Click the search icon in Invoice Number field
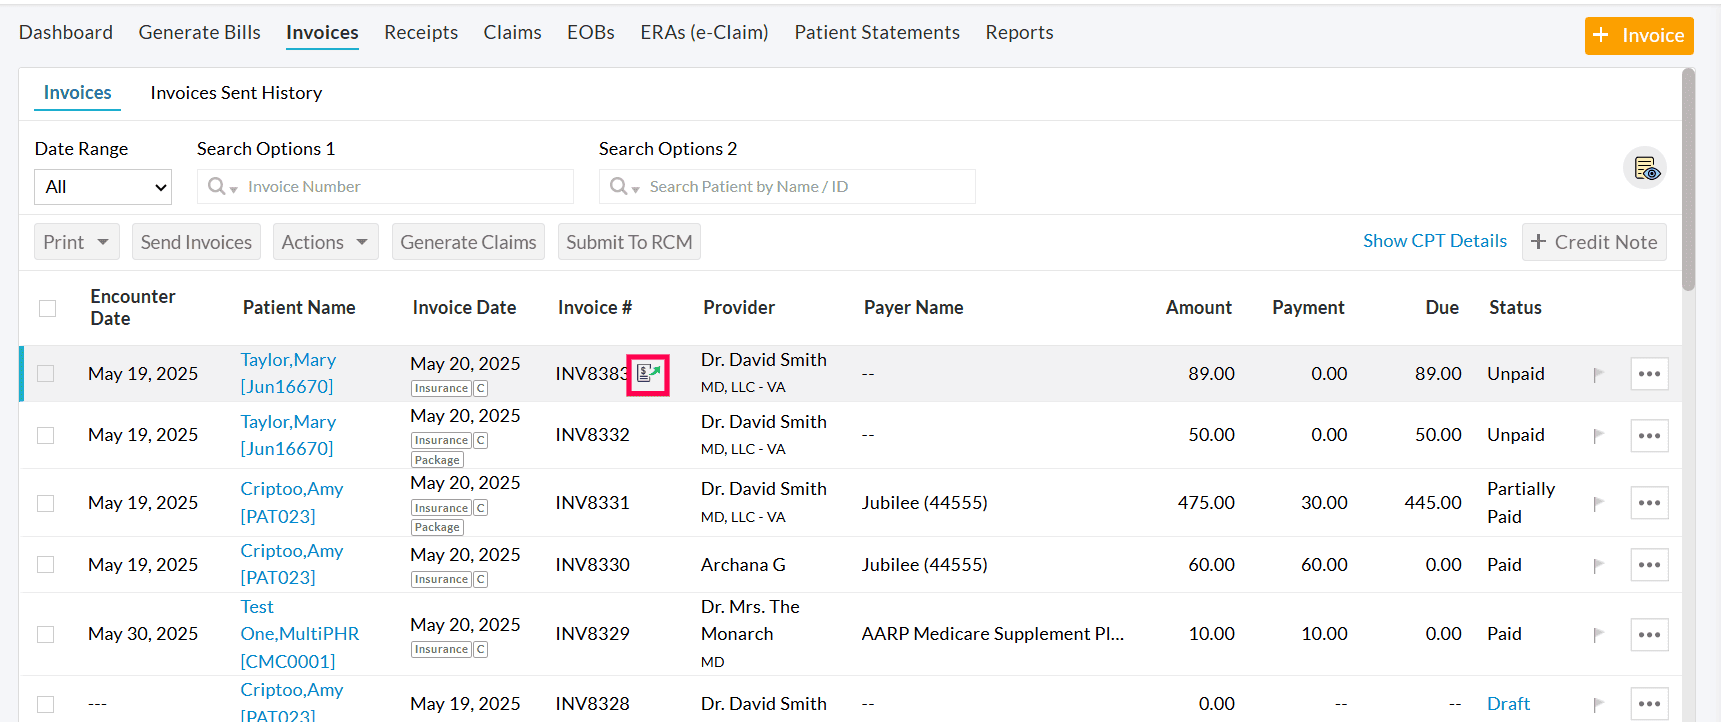Image resolution: width=1721 pixels, height=722 pixels. [217, 187]
